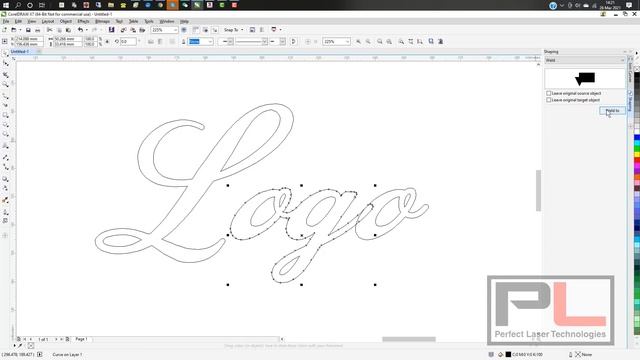Click the vertical scrollbar thumb
Image resolution: width=640 pixels, height=360 pixels.
(x=538, y=191)
